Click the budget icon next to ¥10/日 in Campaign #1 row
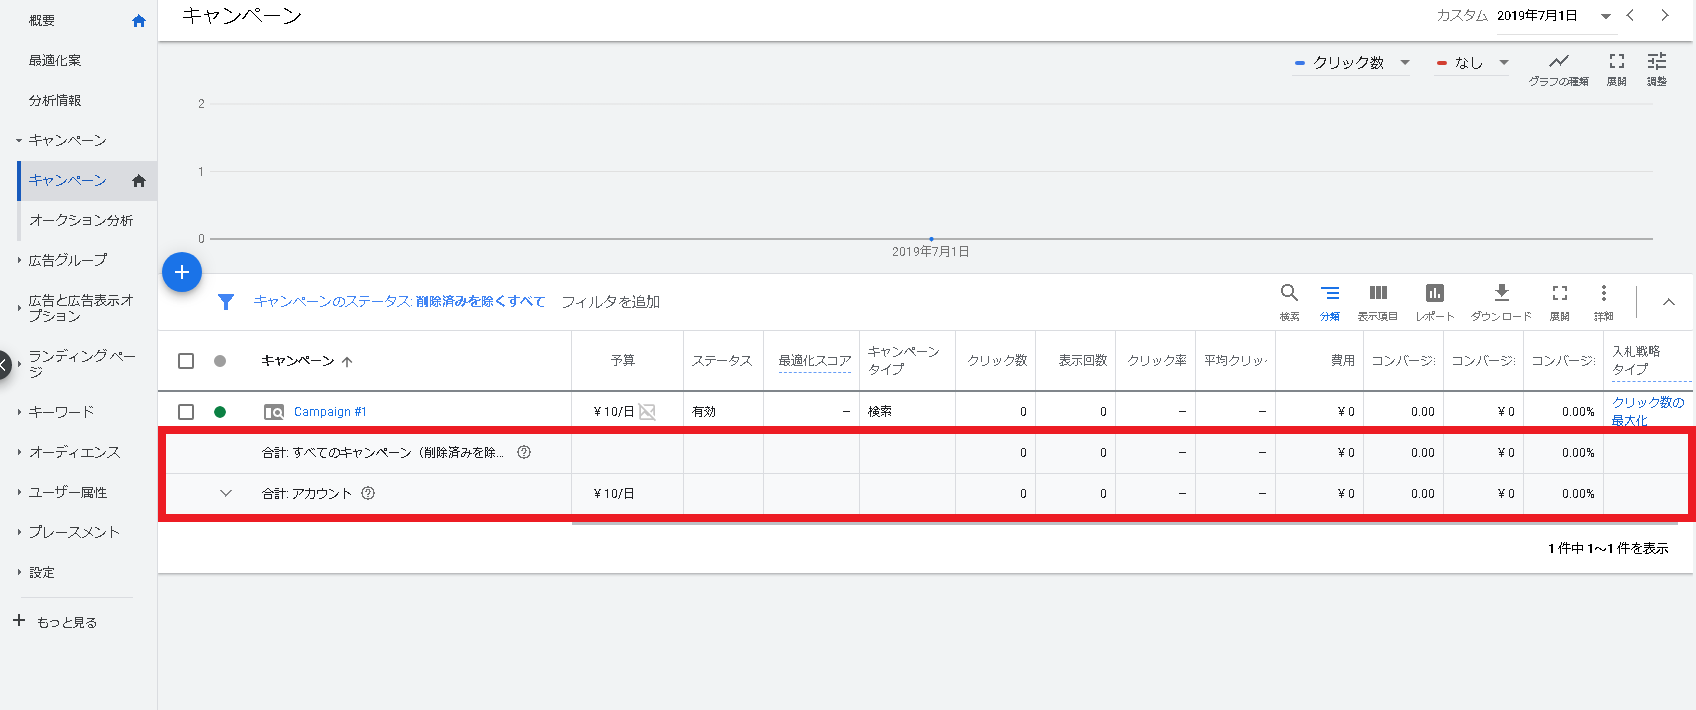The width and height of the screenshot is (1696, 710). click(x=647, y=412)
